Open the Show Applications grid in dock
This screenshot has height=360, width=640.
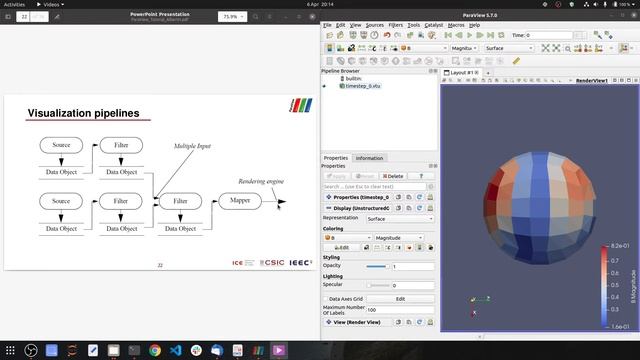[10, 350]
